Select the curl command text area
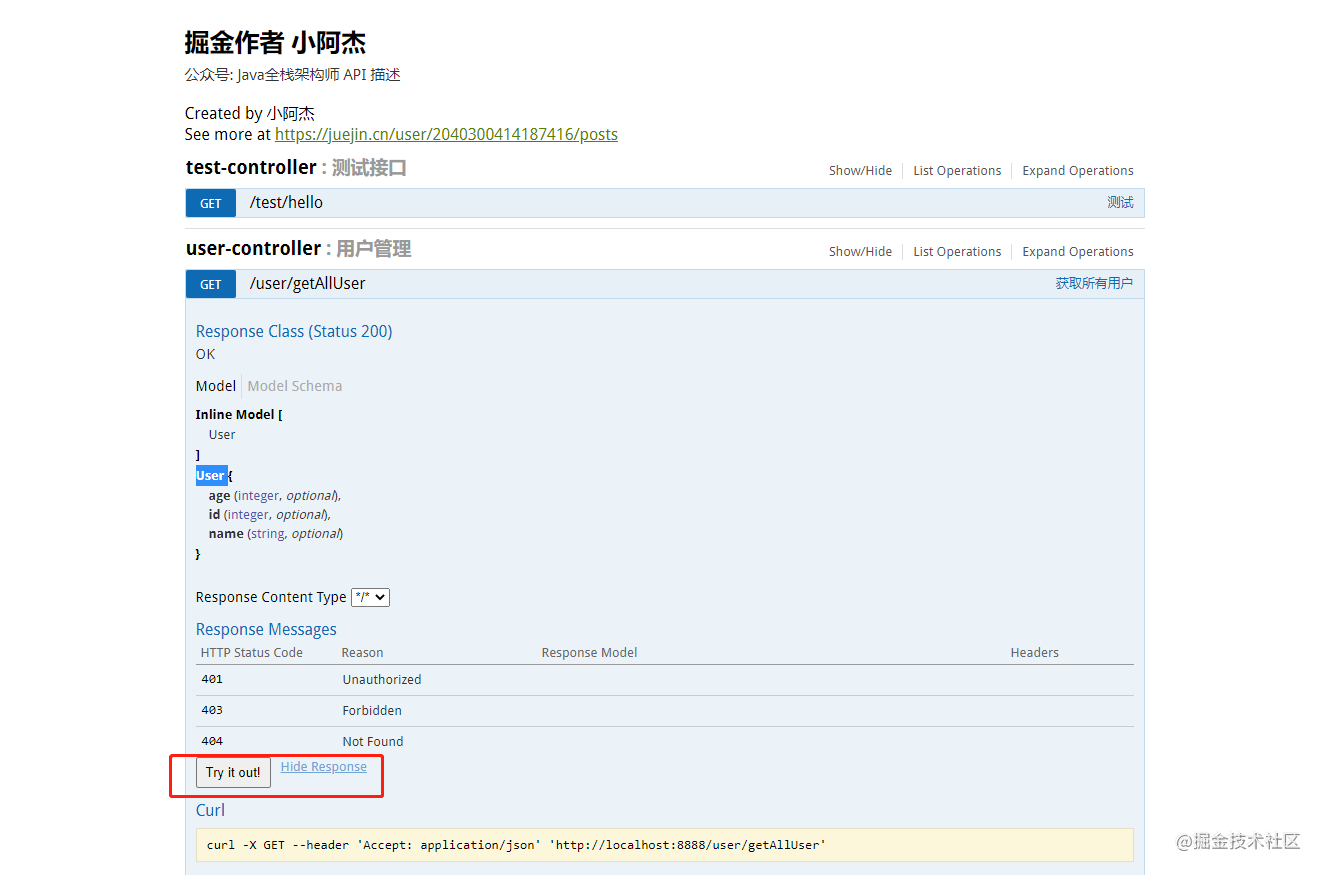 [x=664, y=844]
